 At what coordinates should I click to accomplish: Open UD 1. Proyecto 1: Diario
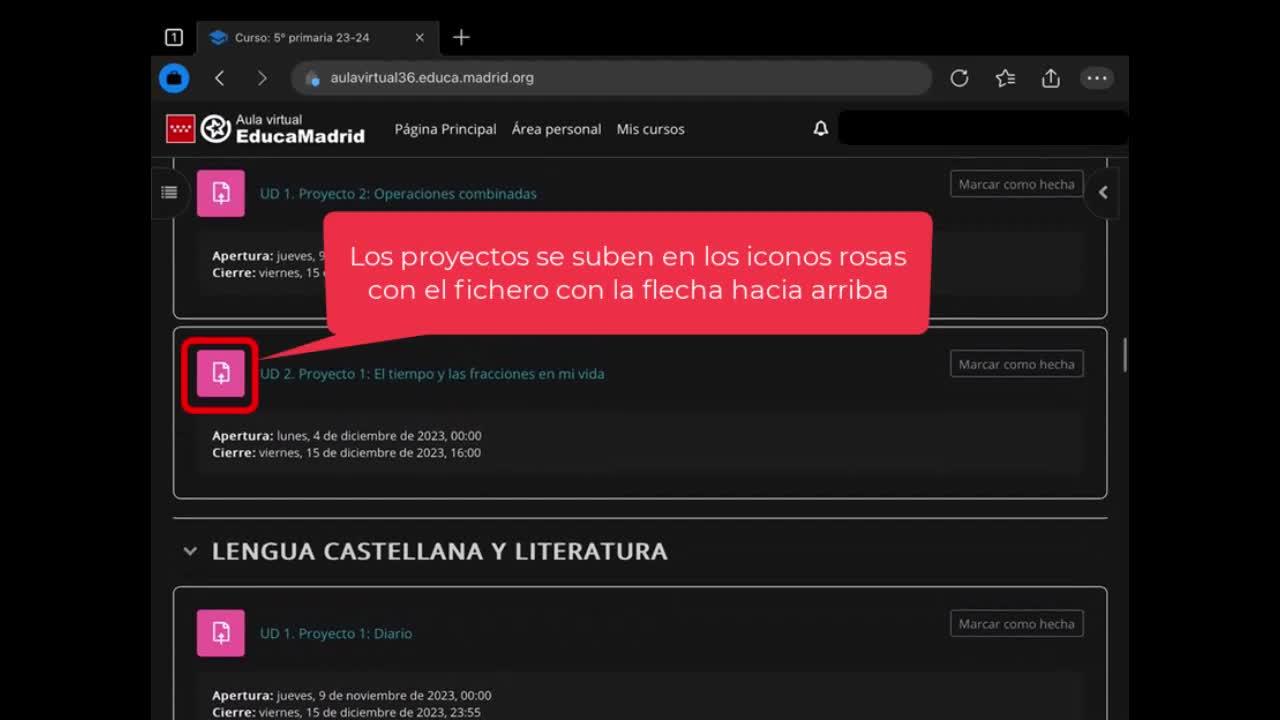pos(336,634)
